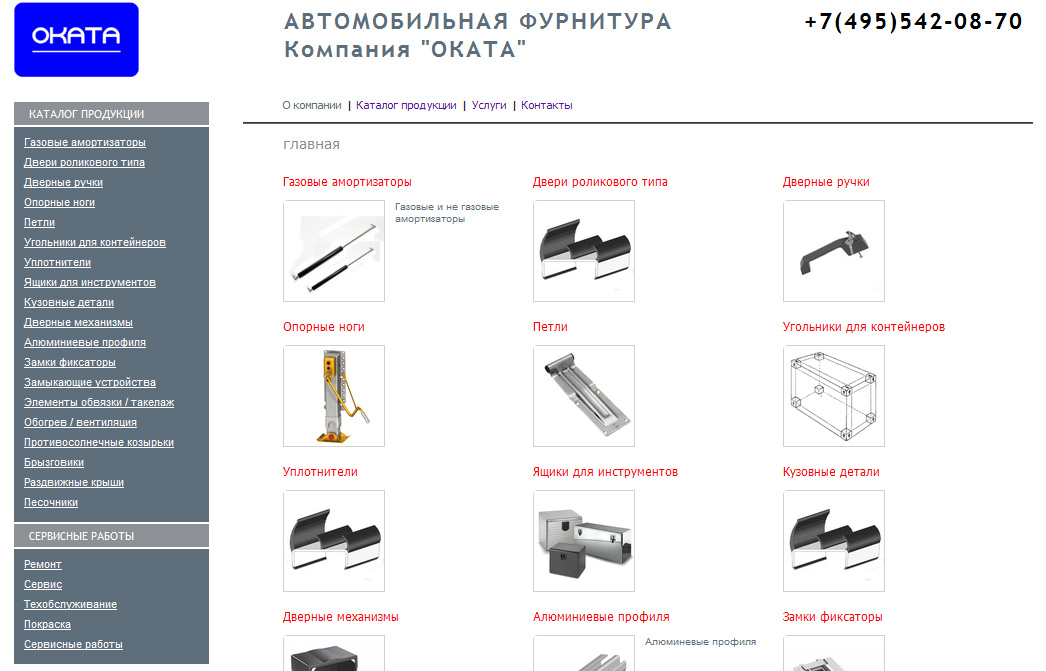The image size is (1046, 671).
Task: Open the 'Противосолнечные козырьки' sidebar link
Action: 99,442
